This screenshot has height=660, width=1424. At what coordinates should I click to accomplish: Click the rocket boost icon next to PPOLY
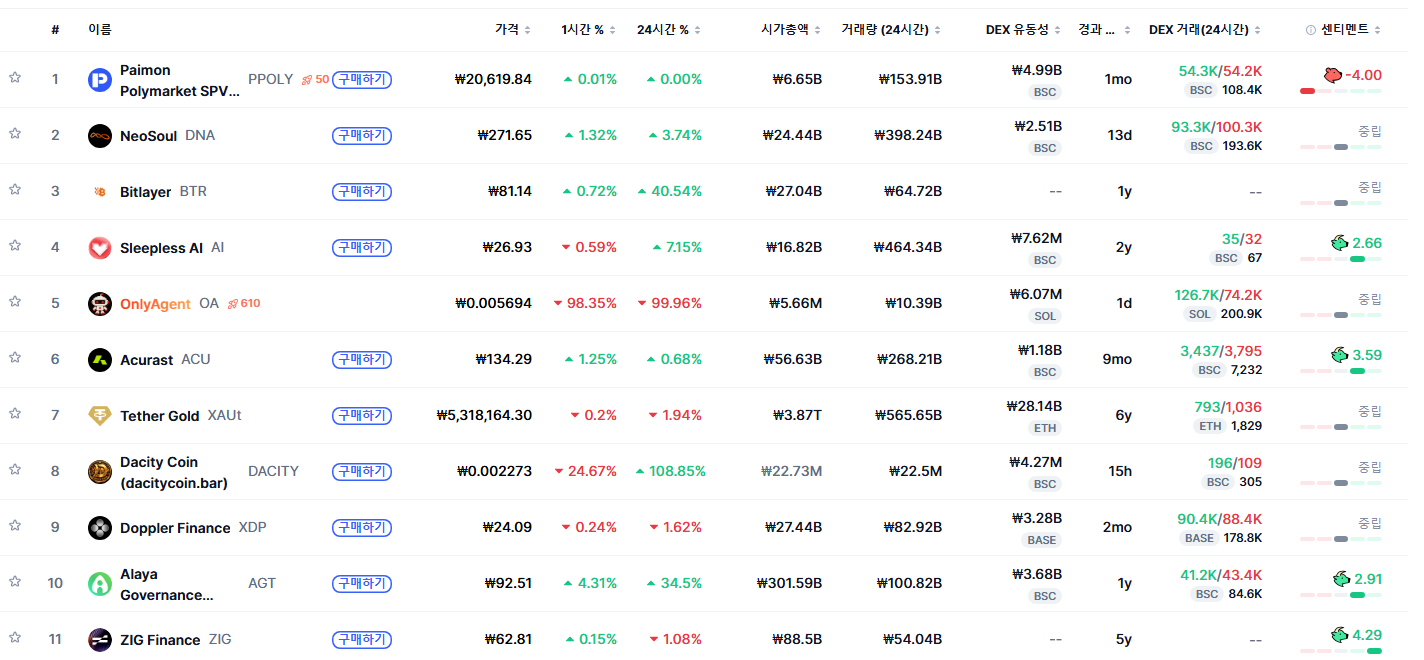307,79
